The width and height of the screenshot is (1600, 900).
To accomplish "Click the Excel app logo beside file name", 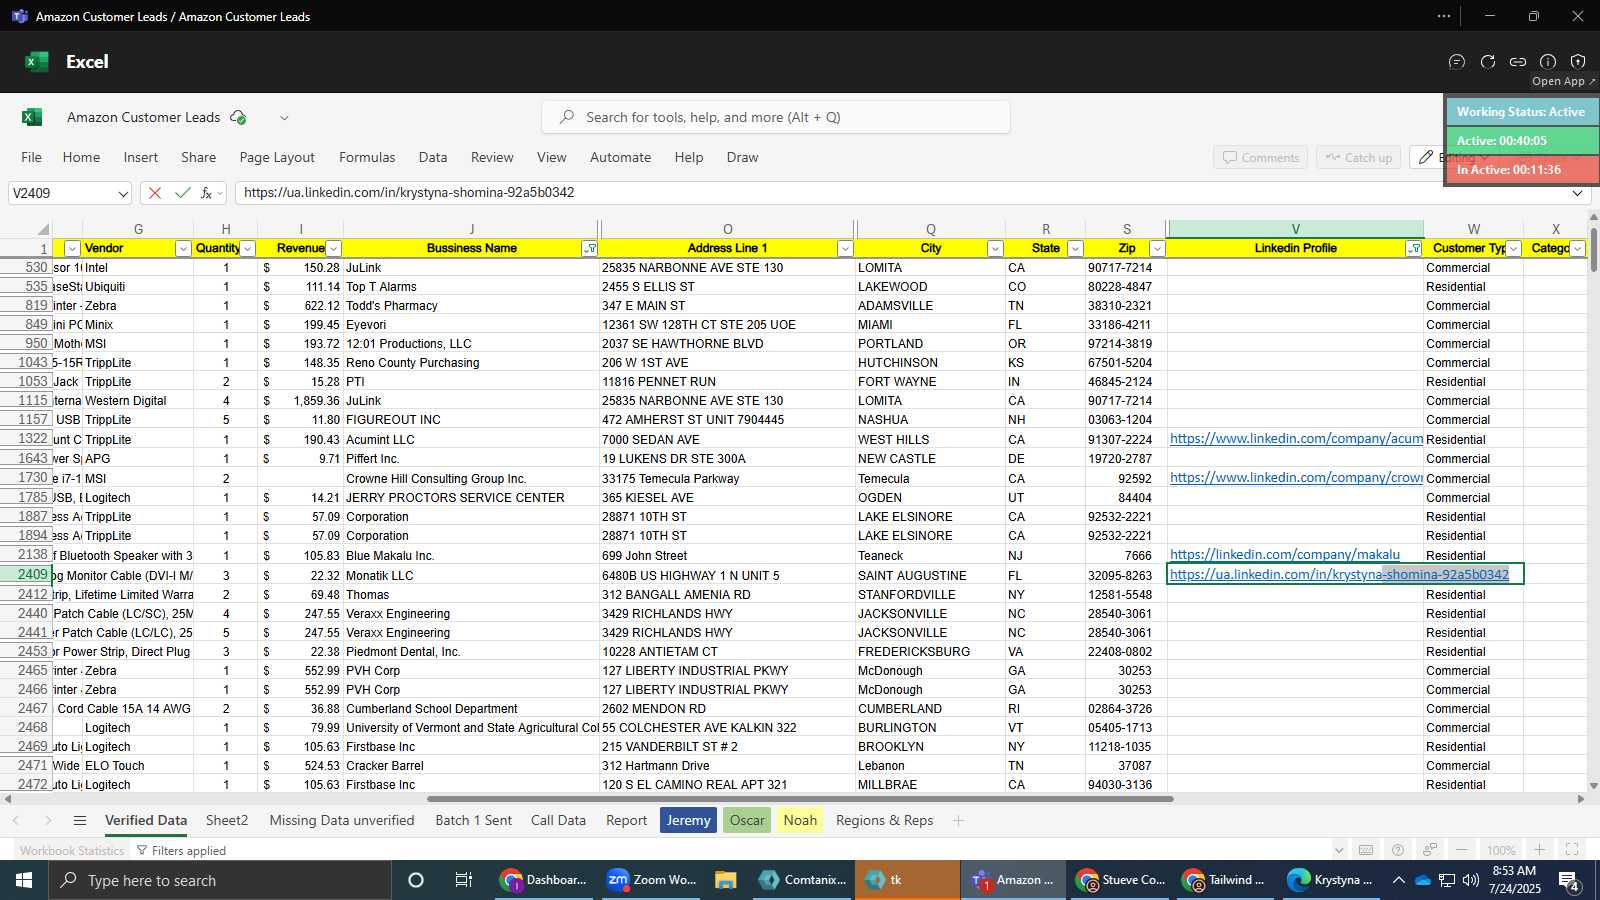I will (x=32, y=117).
